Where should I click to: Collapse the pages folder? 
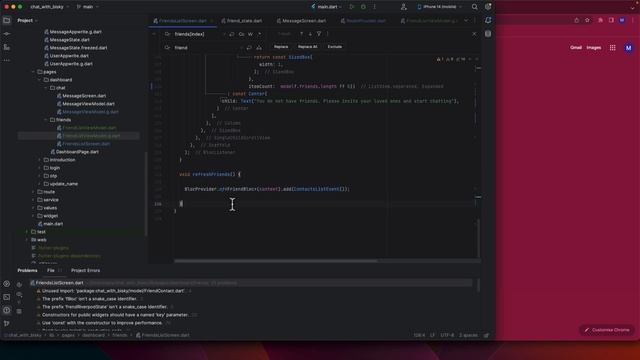[x=33, y=72]
